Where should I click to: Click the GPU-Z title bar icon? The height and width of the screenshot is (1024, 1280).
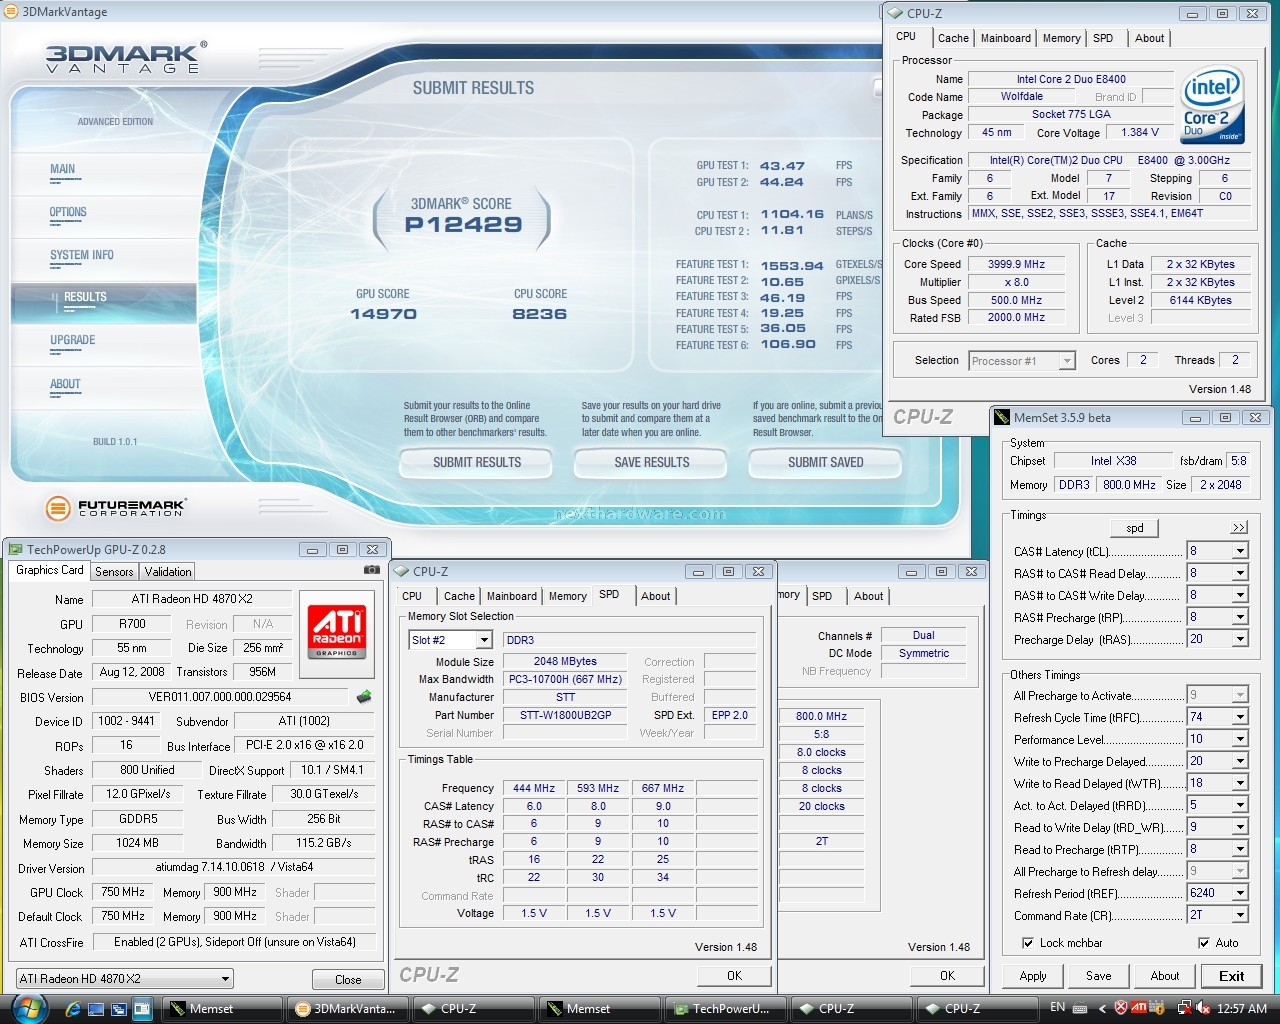15,549
